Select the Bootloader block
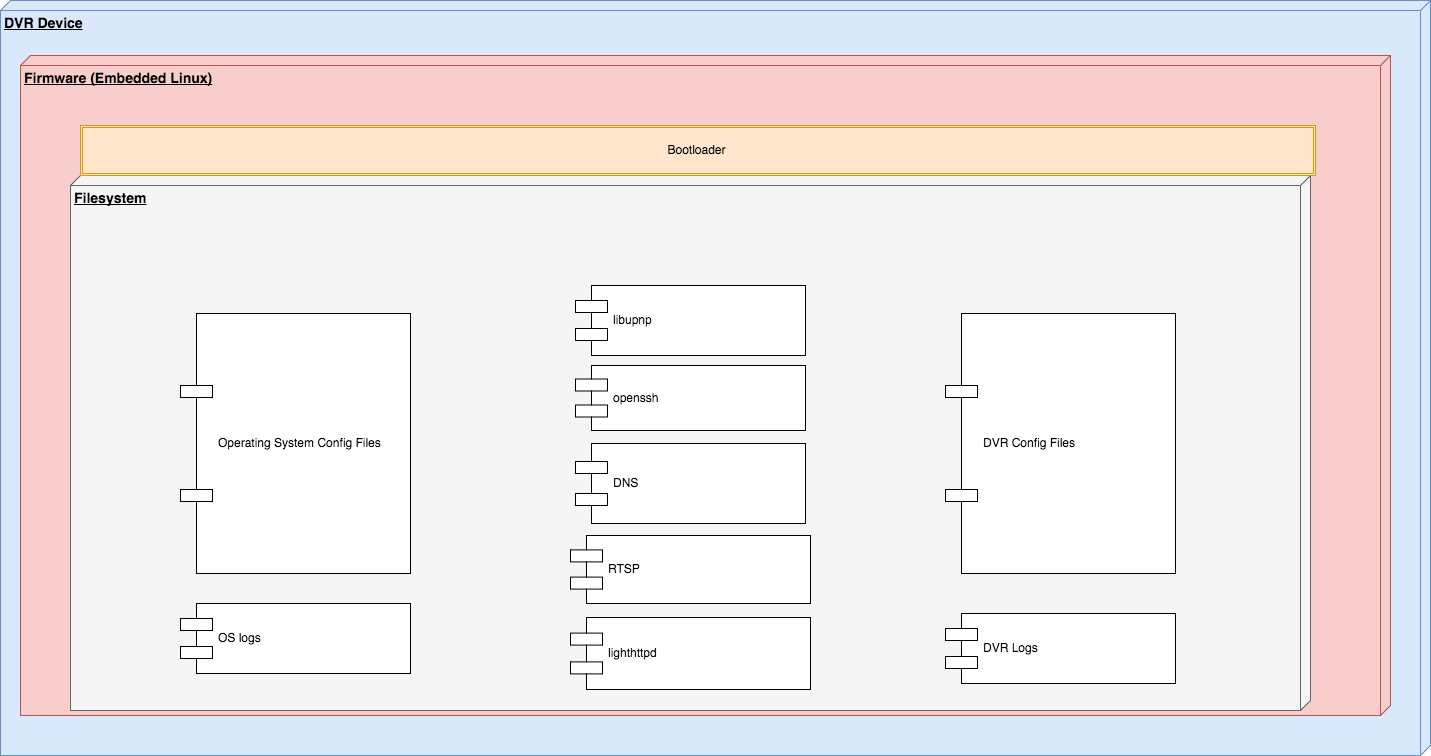The height and width of the screenshot is (756, 1431). click(697, 150)
